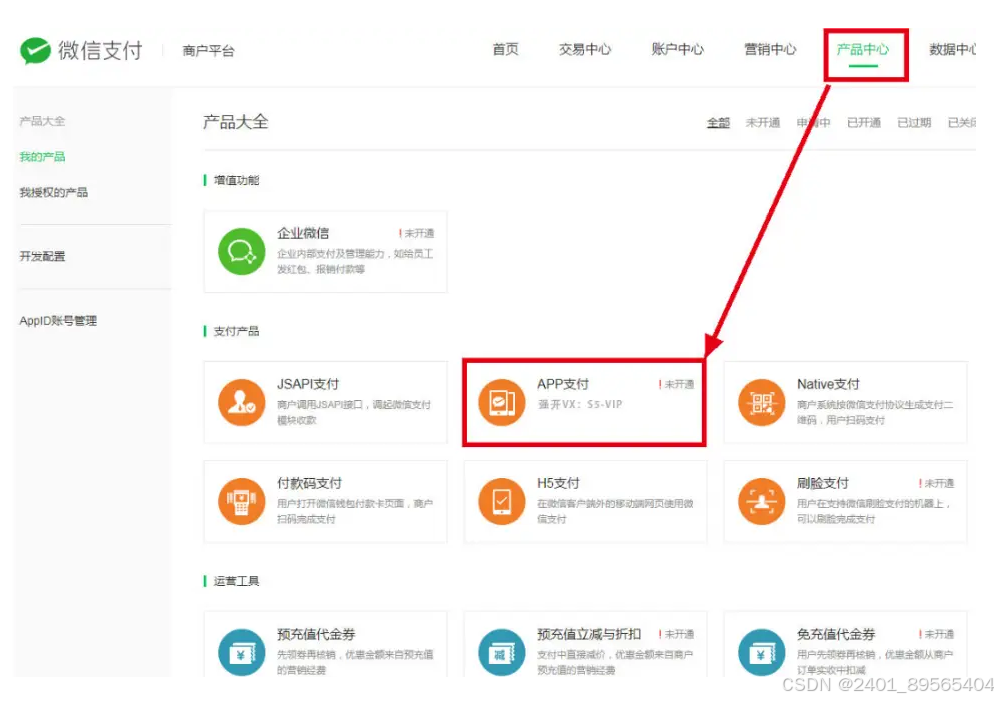Click the APP支付 orange phone icon
The height and width of the screenshot is (702, 998).
502,402
